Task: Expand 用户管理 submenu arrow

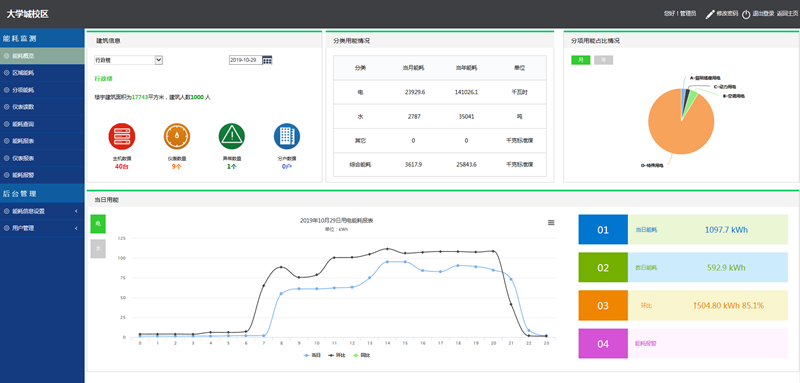Action: coord(76,228)
